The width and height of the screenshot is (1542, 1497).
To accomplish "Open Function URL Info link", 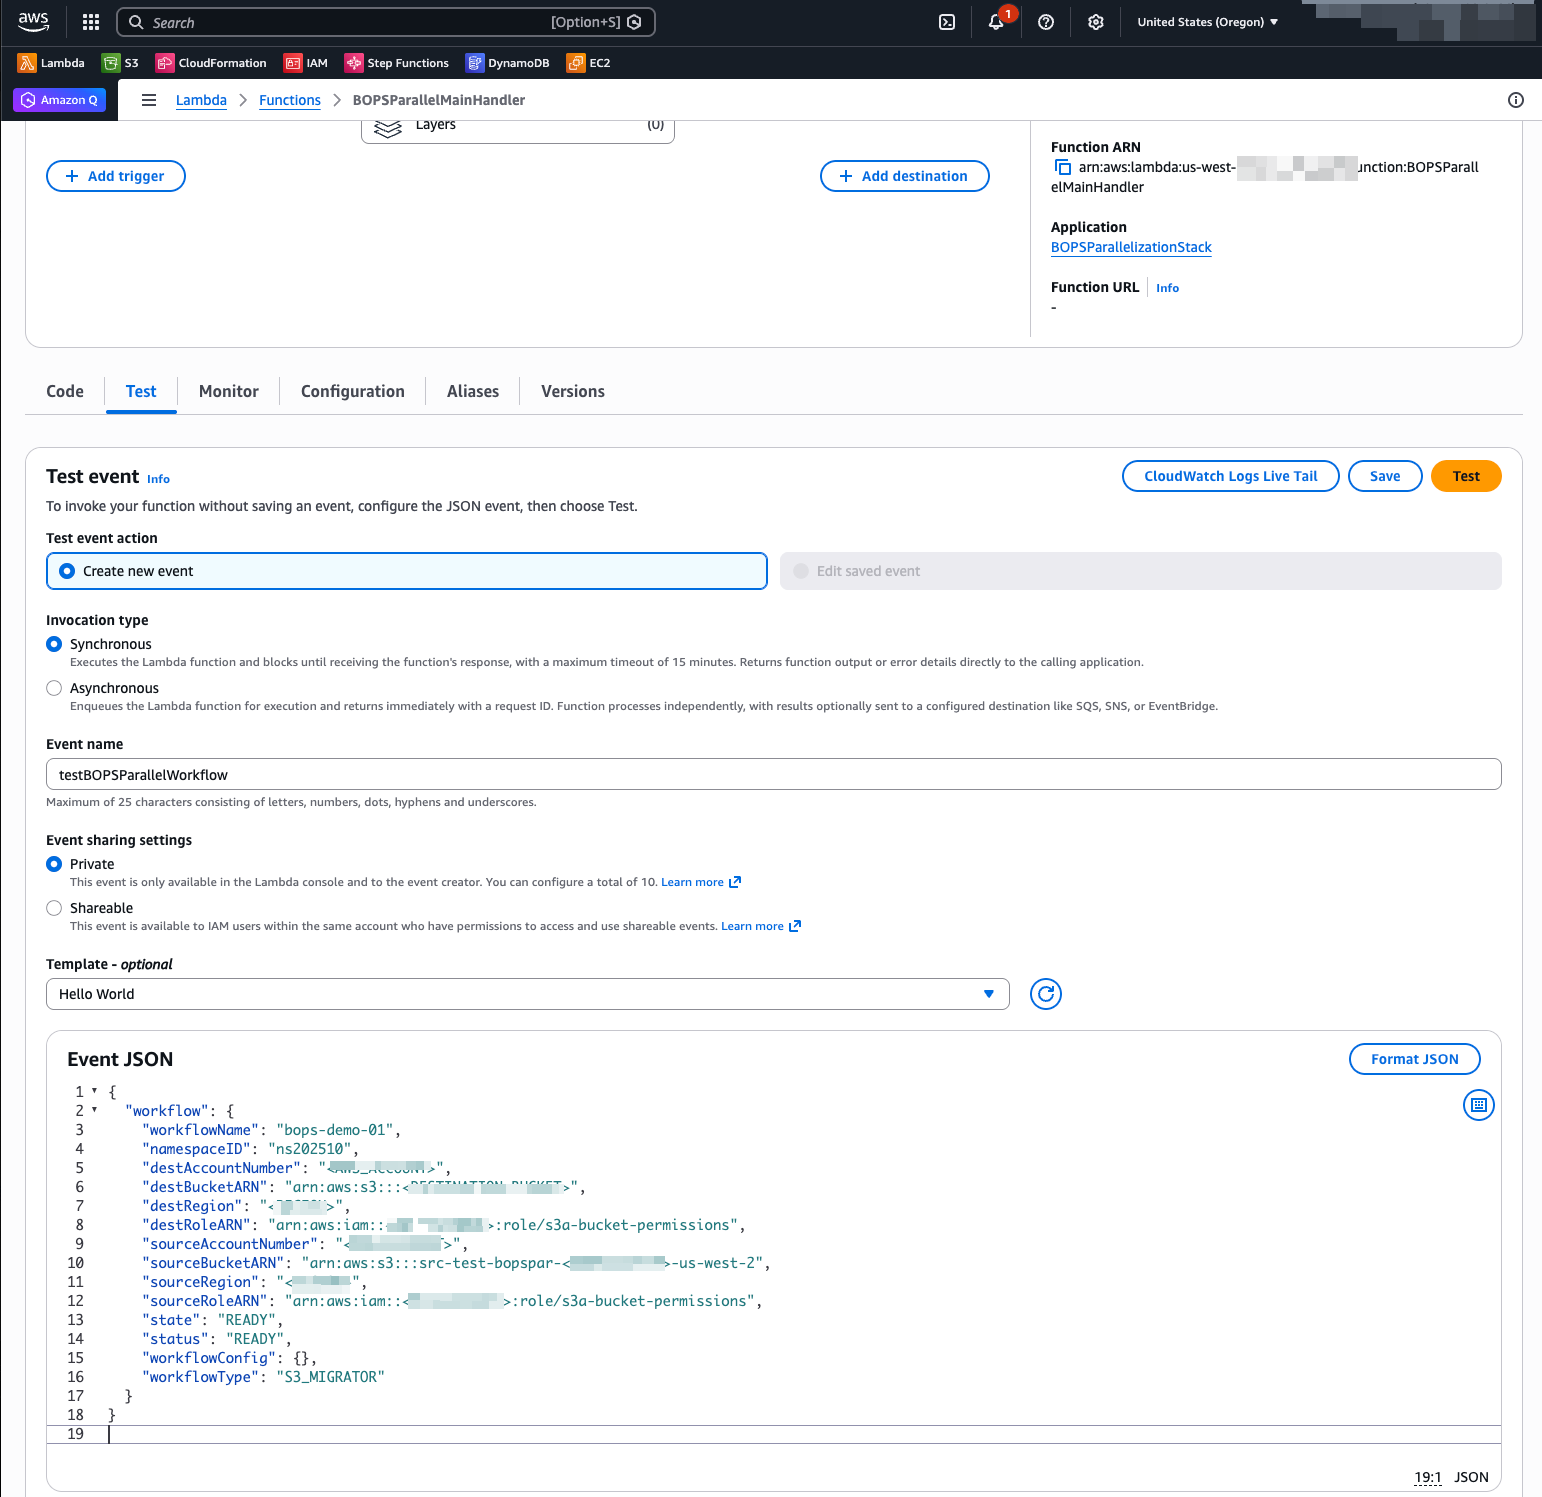I will tap(1167, 288).
